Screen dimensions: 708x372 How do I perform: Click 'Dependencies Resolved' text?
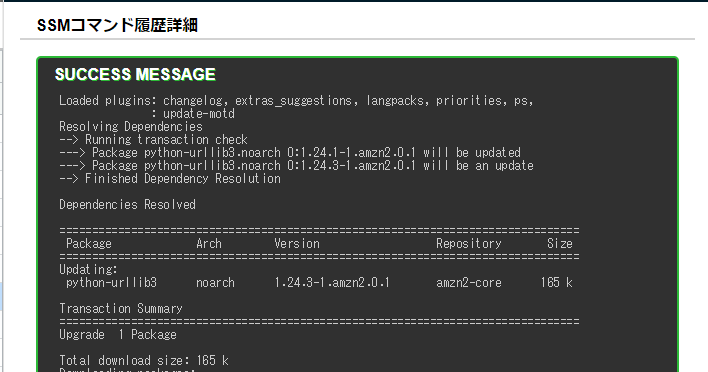(x=127, y=205)
